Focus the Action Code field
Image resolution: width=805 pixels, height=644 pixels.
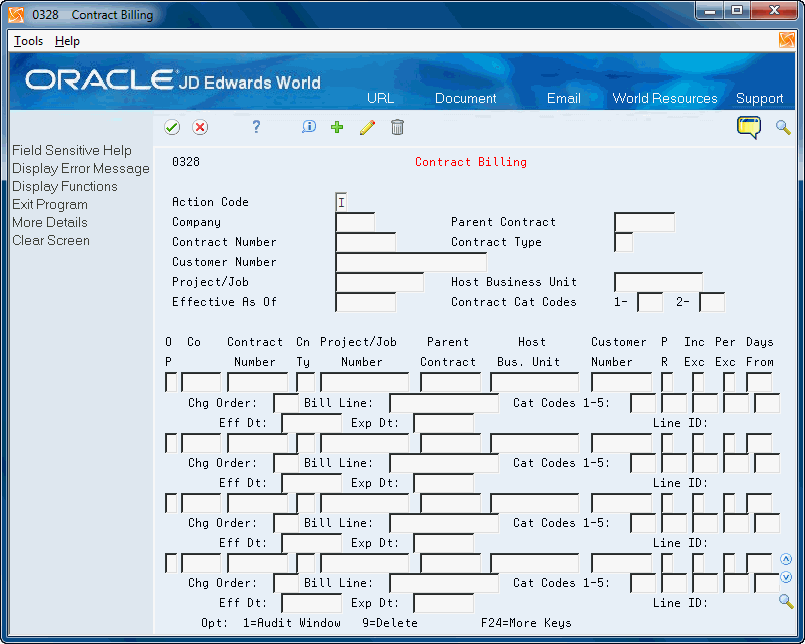click(341, 202)
